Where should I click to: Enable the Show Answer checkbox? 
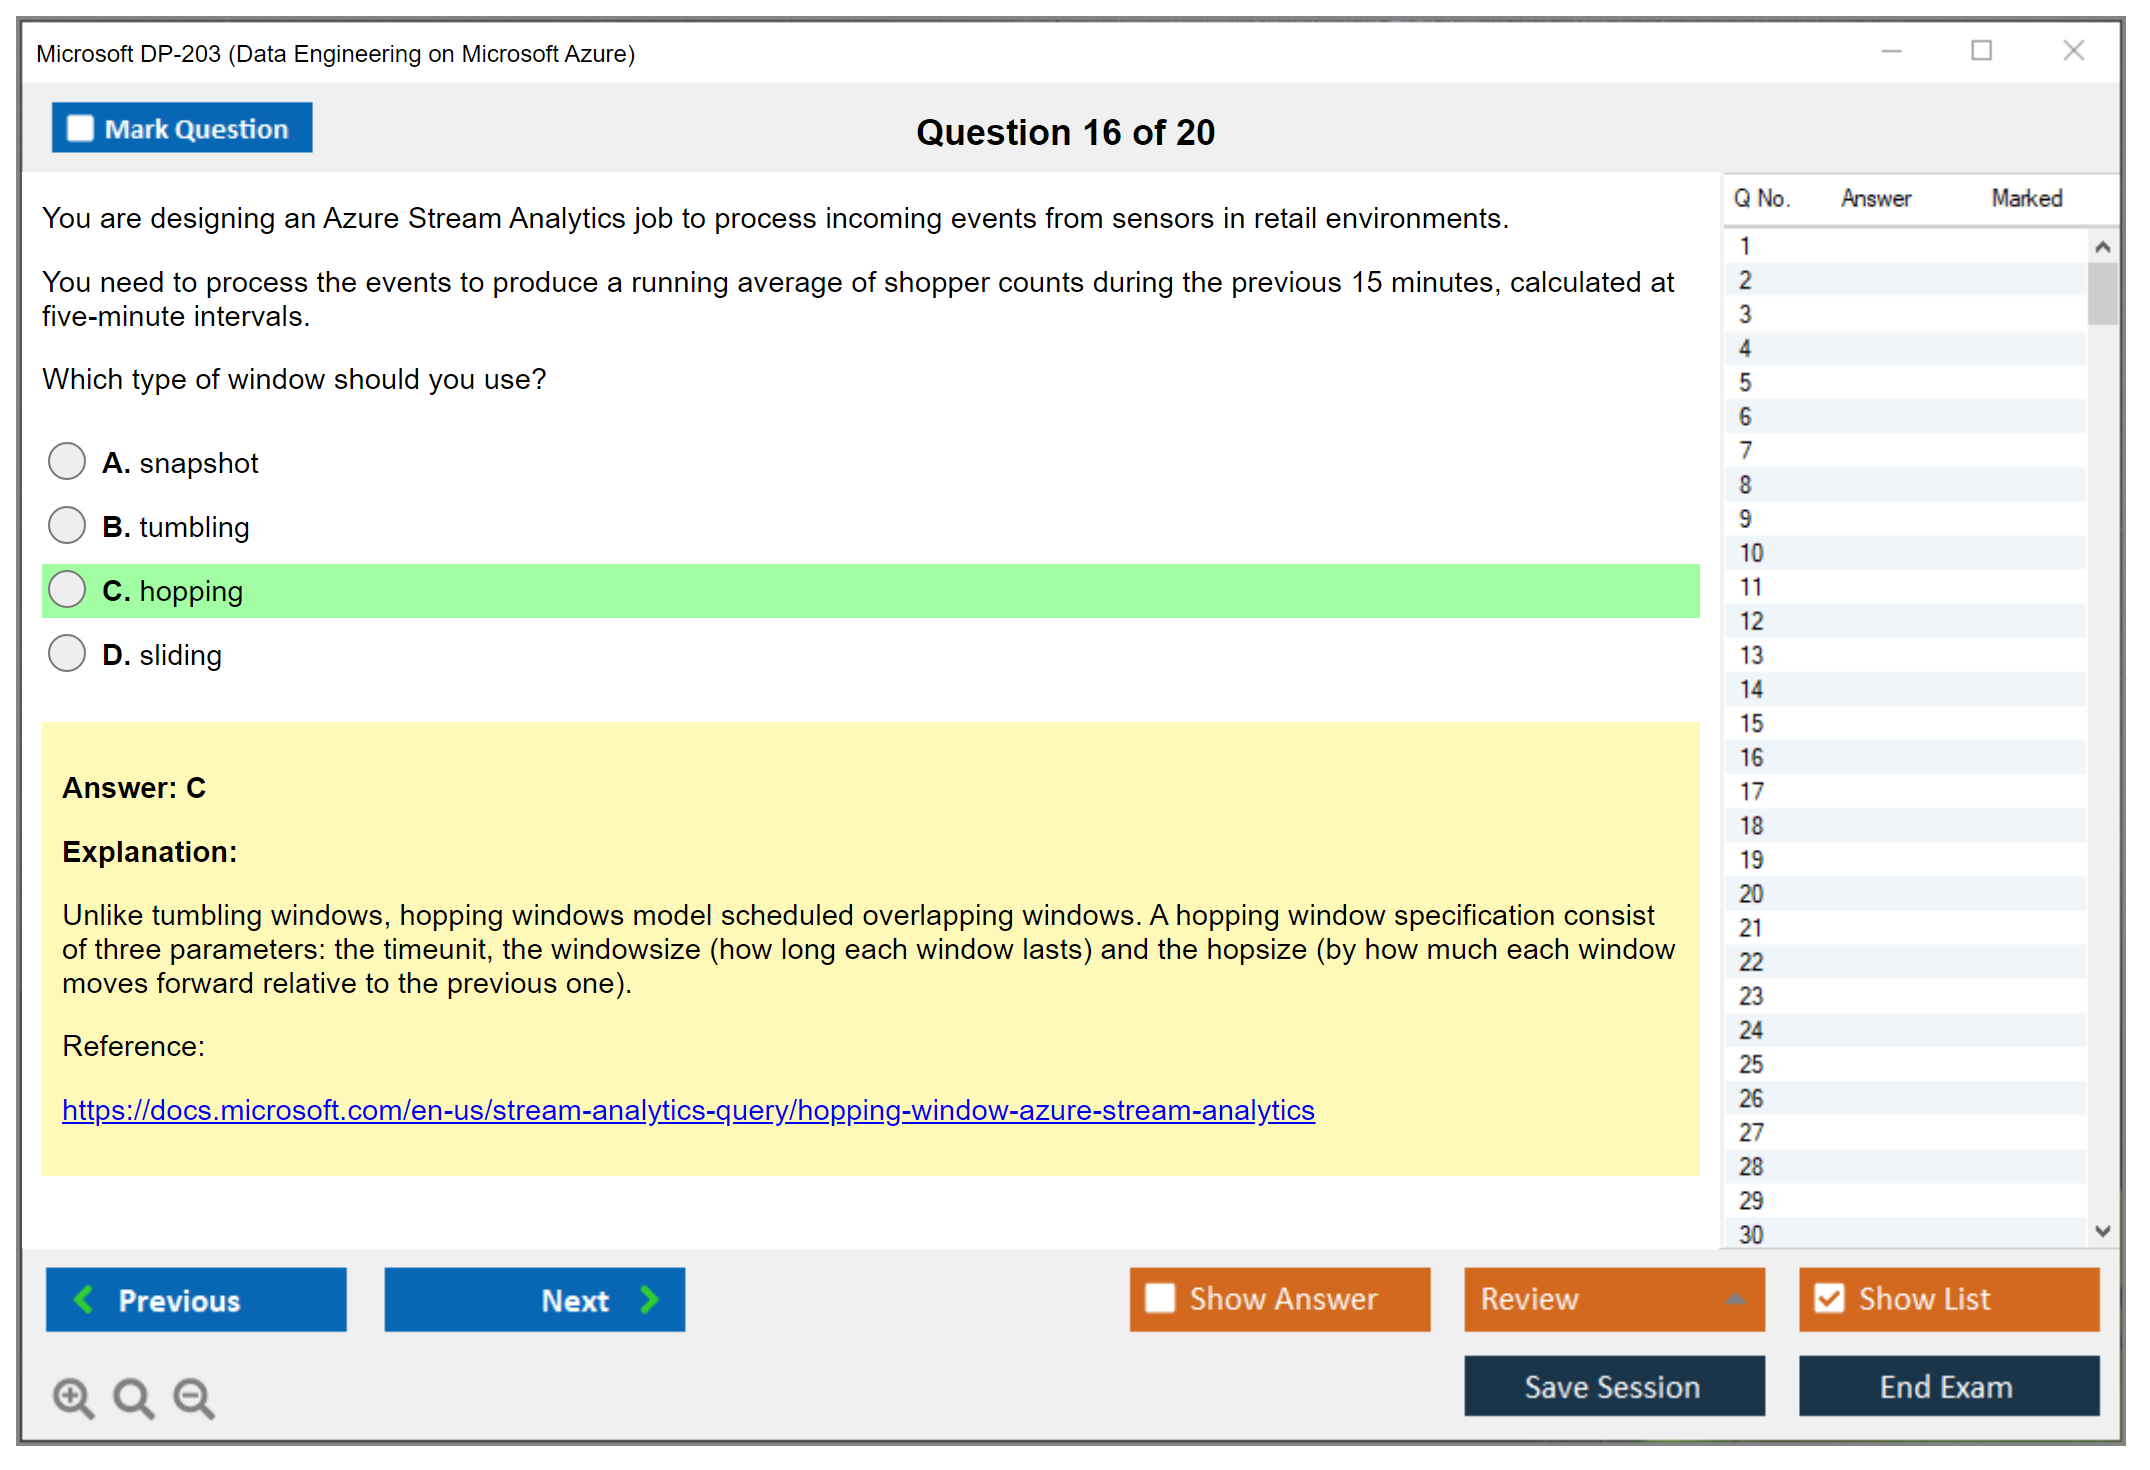(x=1160, y=1298)
